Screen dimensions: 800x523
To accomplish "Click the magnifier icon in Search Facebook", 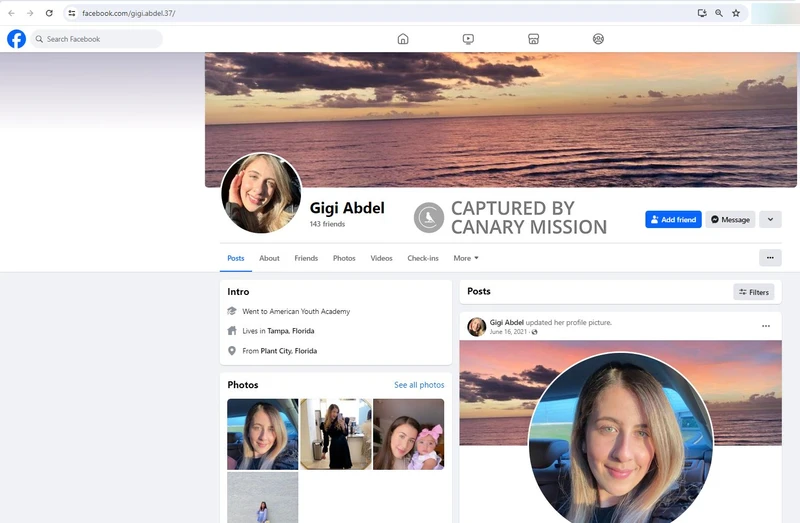I will coord(39,39).
